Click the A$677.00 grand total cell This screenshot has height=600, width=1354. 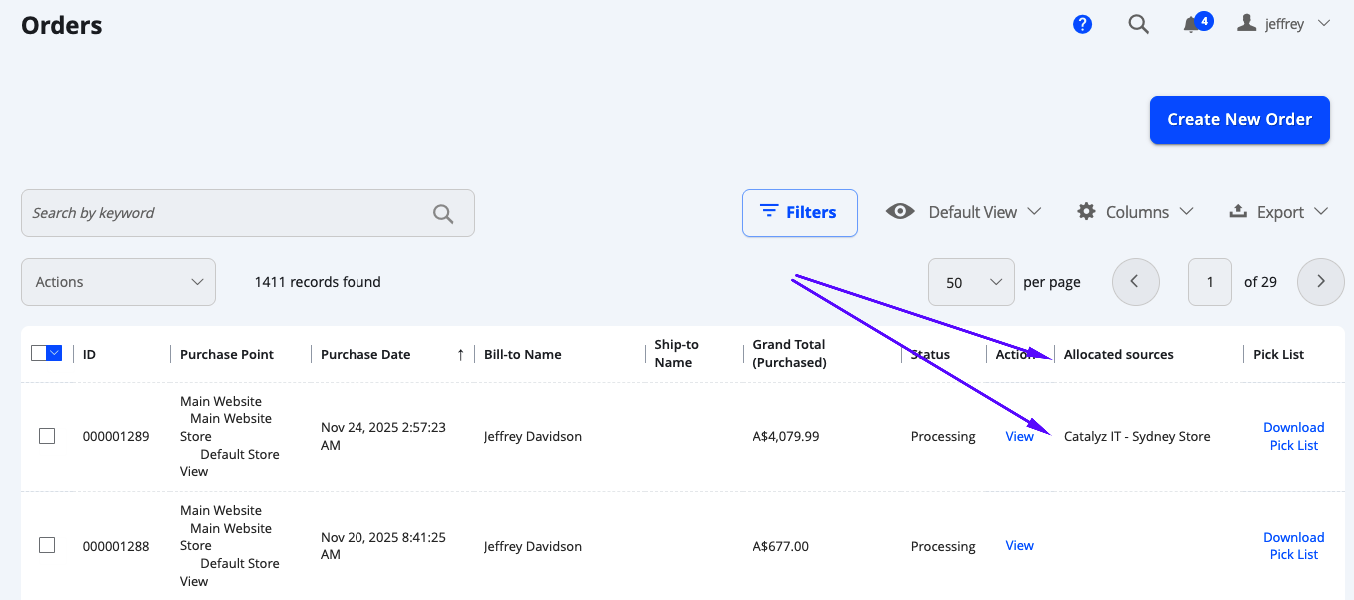[x=781, y=546]
